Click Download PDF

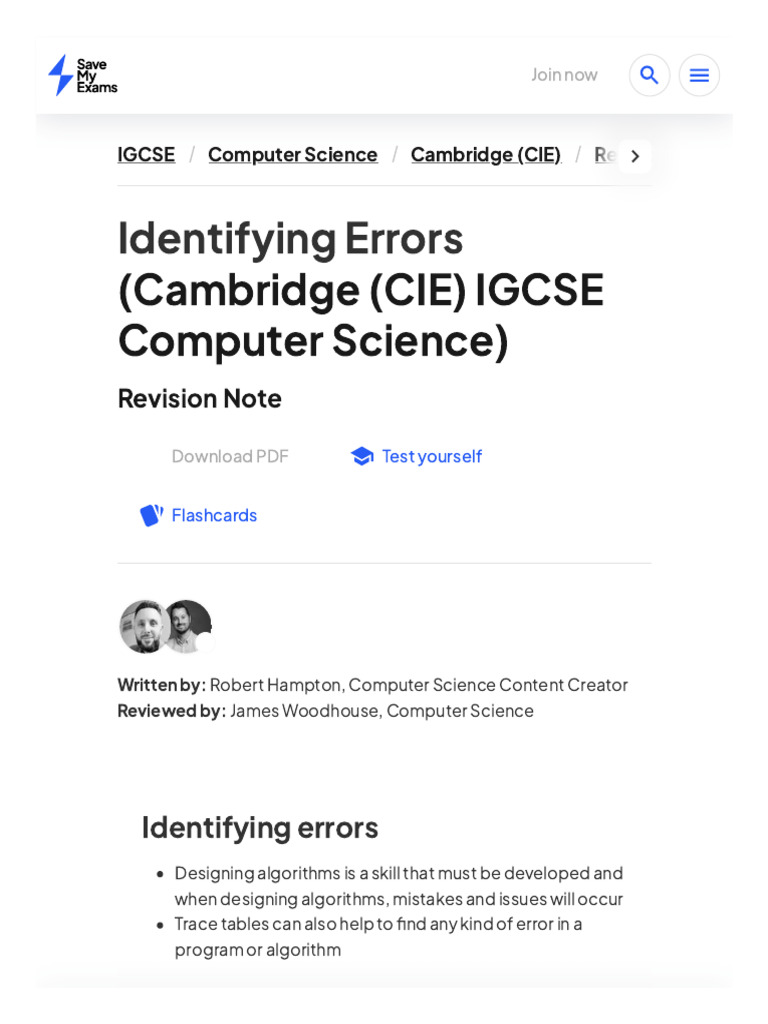pos(229,456)
